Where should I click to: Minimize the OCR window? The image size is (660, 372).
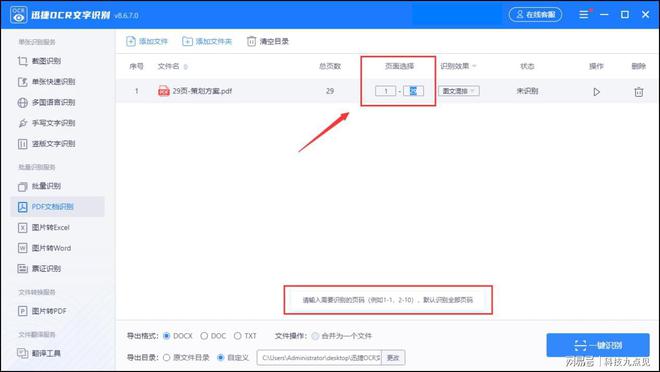[x=604, y=15]
